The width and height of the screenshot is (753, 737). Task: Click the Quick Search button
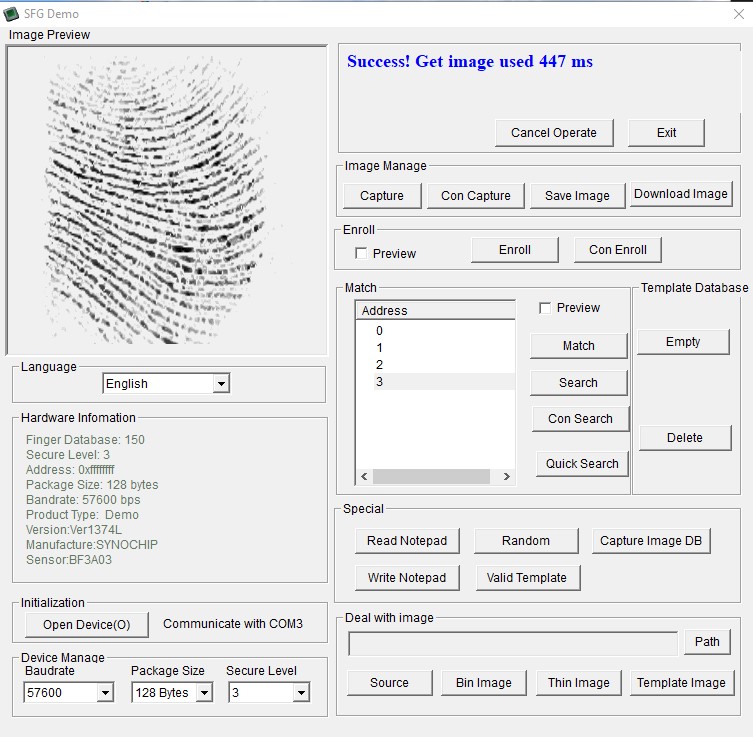tap(582, 464)
